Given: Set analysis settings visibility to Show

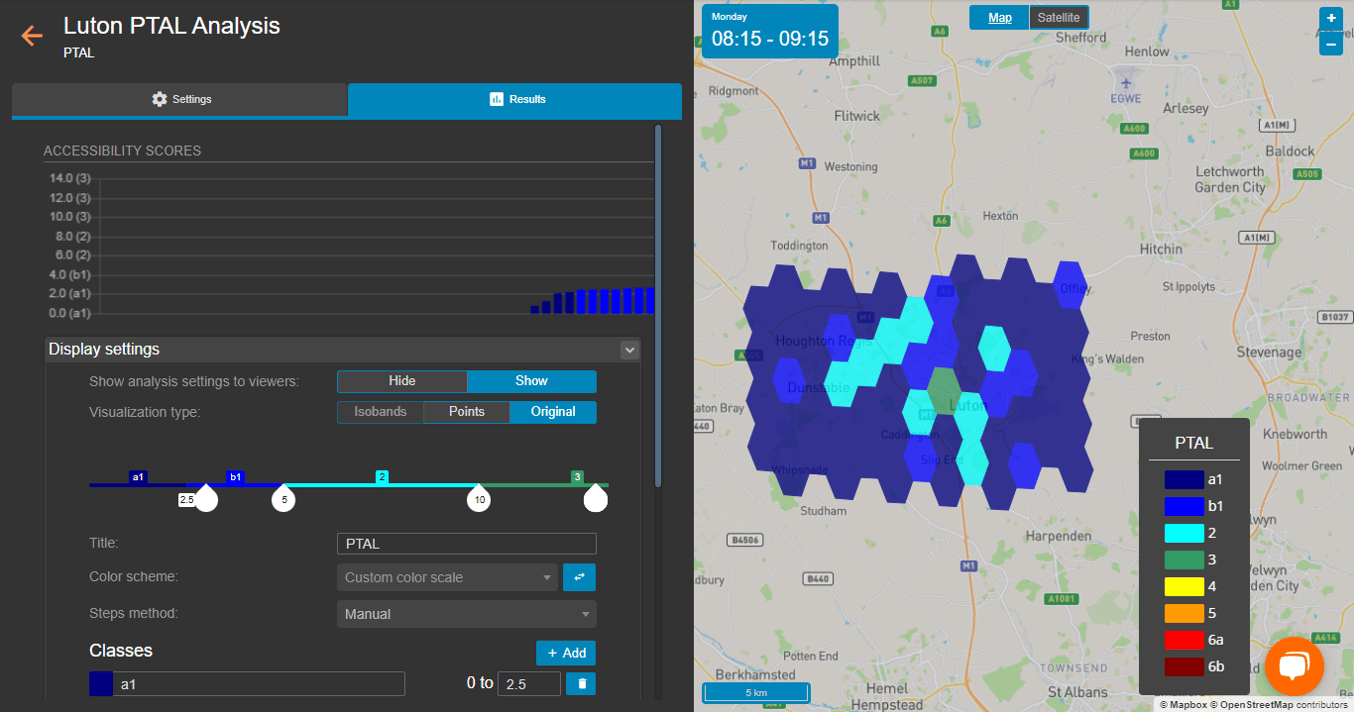Looking at the screenshot, I should [531, 381].
